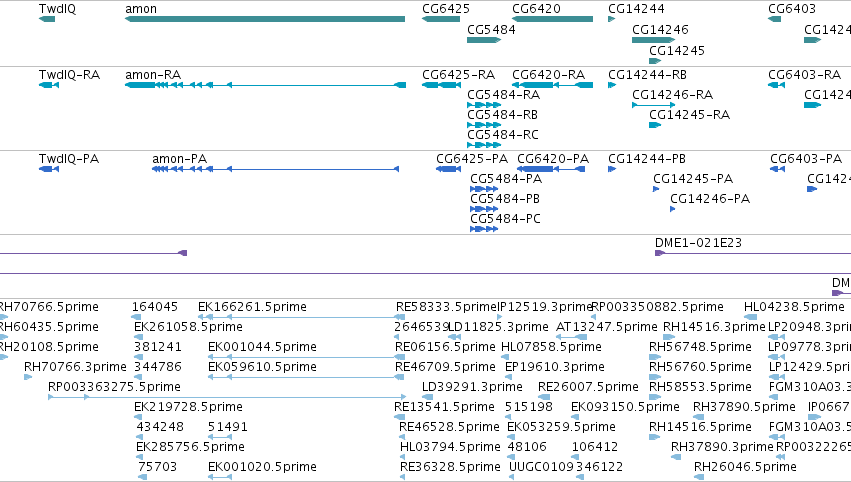This screenshot has height=482, width=851.
Task: Click the CG14244-PB protein label
Action: 647,158
